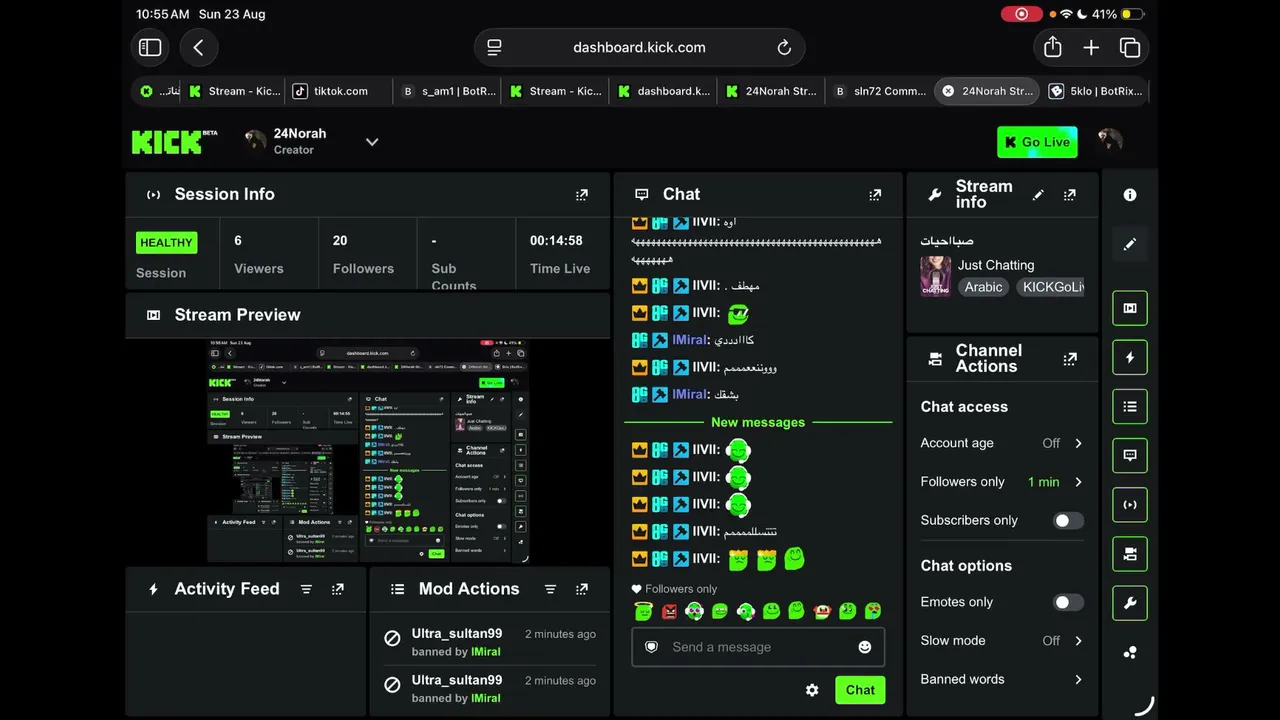Toggle the list Mod Actions sidebar icon
Image resolution: width=1280 pixels, height=720 pixels.
click(x=1130, y=406)
